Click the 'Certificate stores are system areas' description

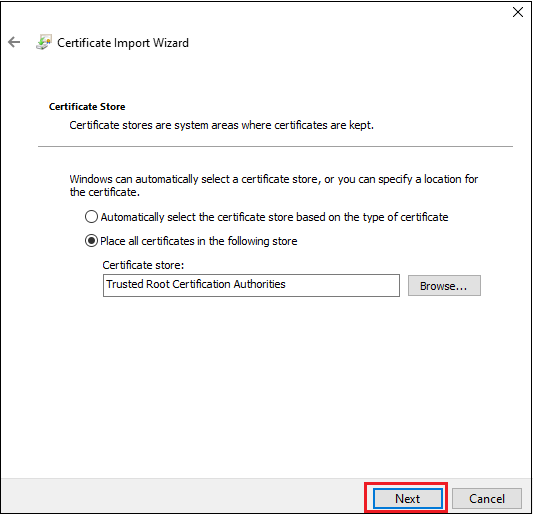coord(222,125)
